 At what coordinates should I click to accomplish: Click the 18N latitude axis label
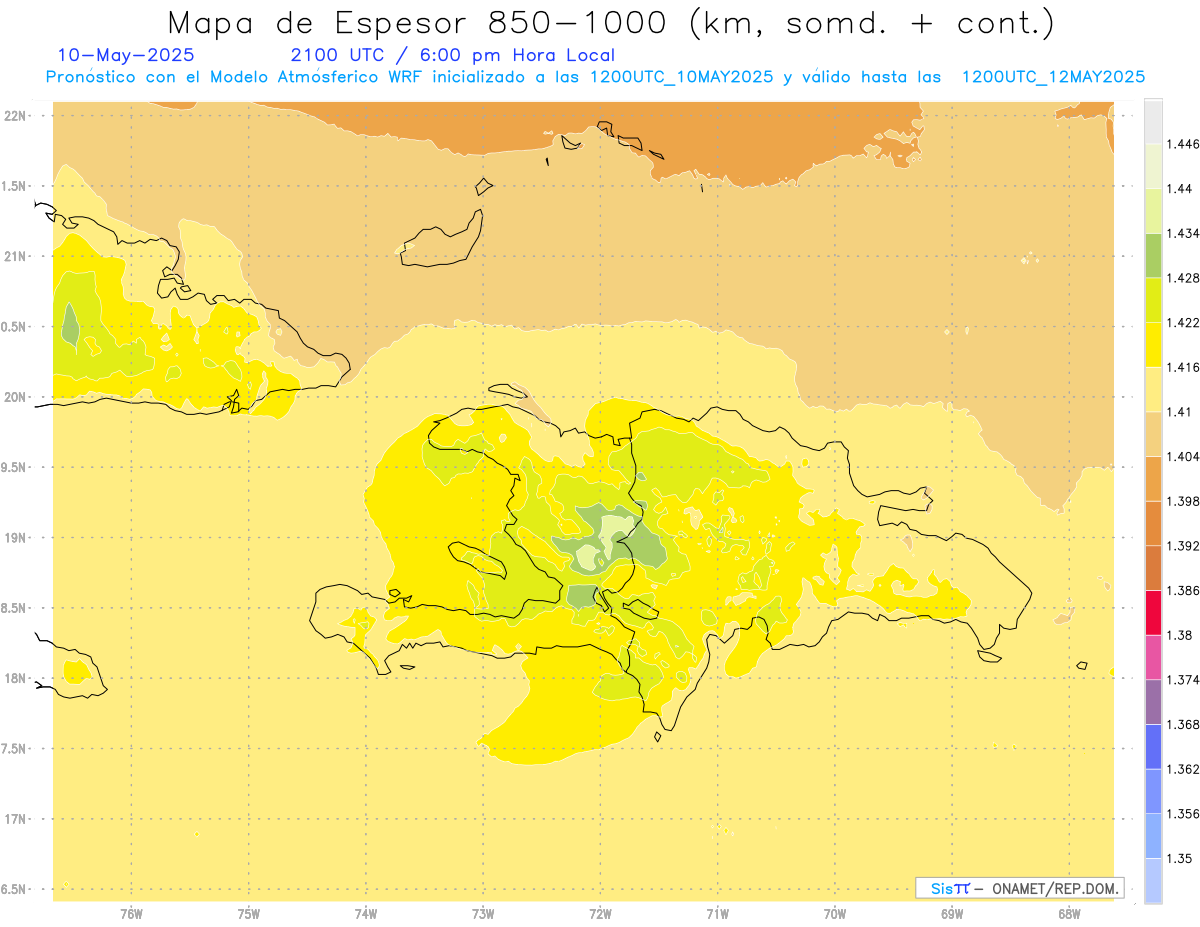[x=15, y=679]
